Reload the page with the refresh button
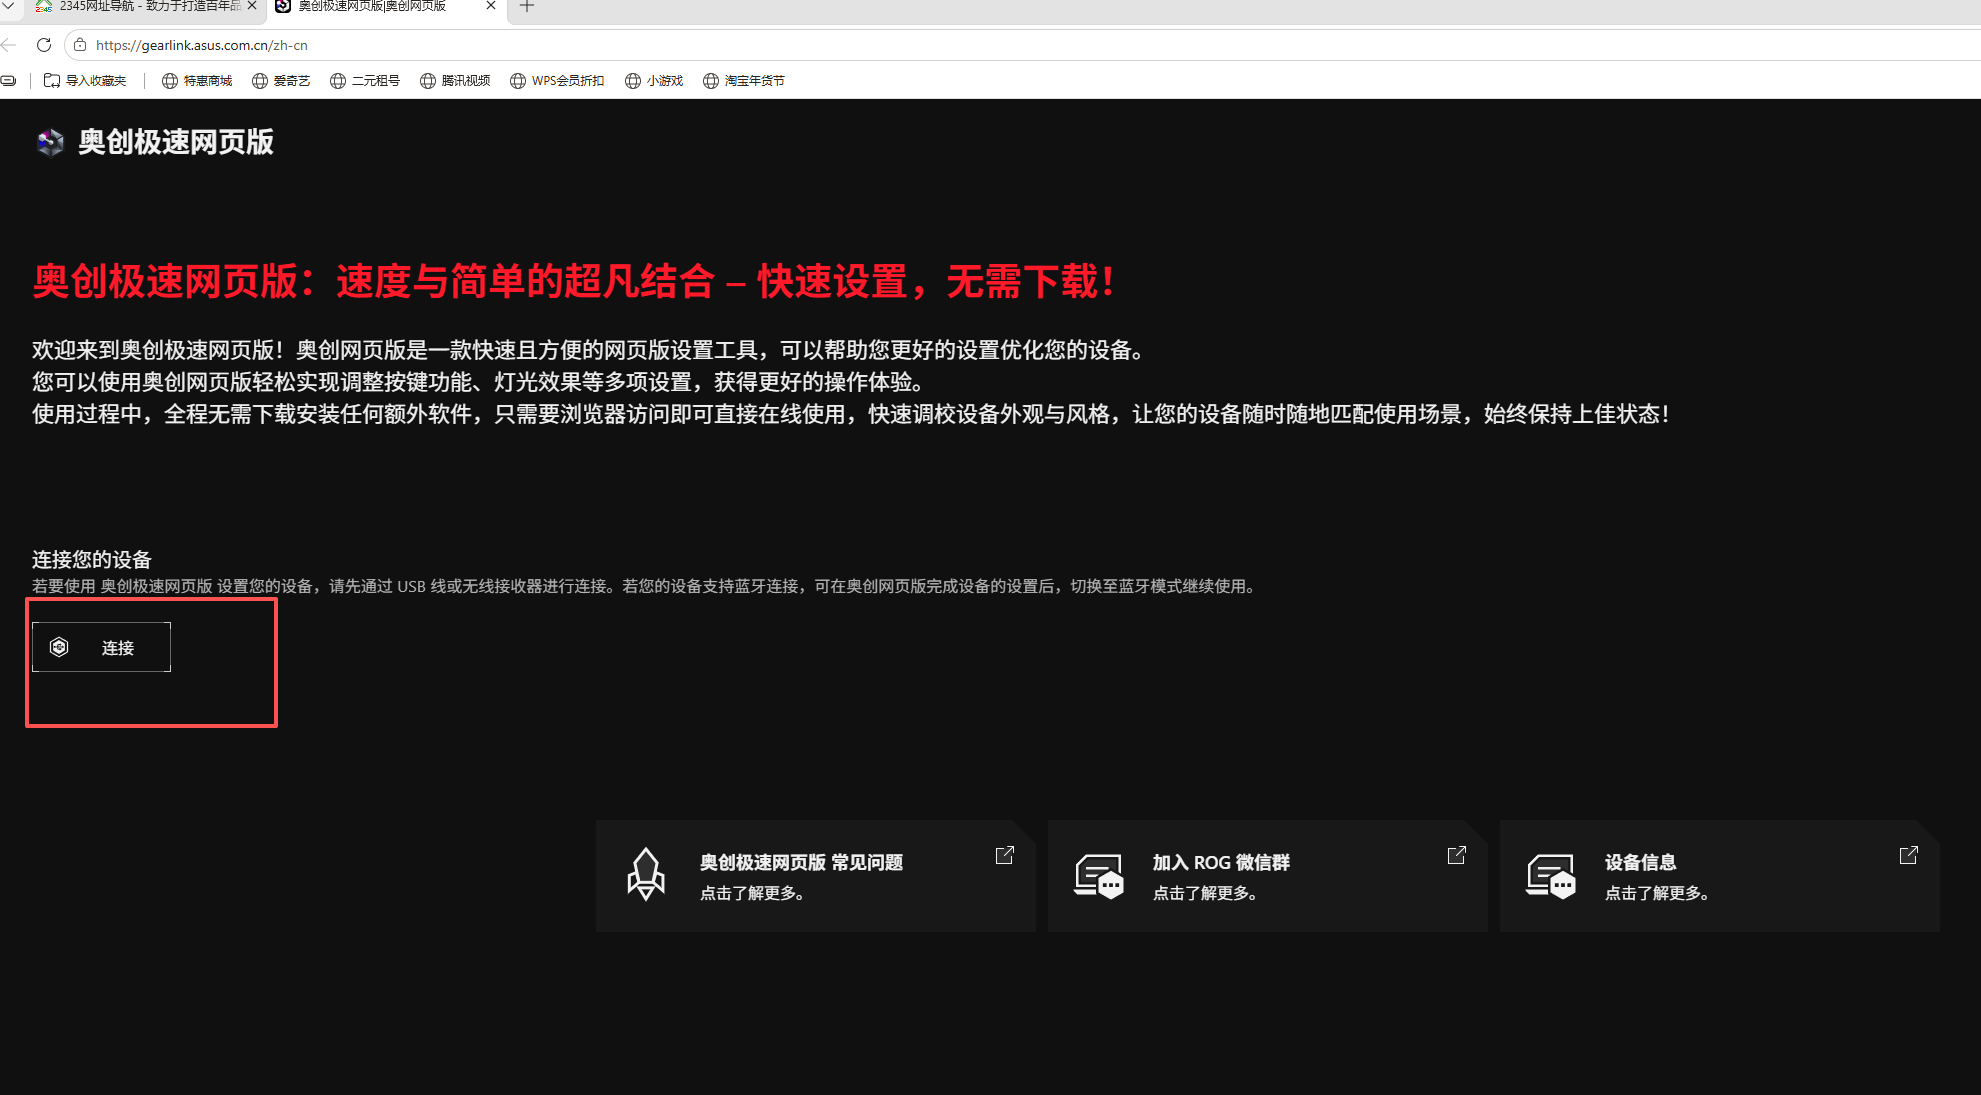1981x1095 pixels. tap(44, 45)
